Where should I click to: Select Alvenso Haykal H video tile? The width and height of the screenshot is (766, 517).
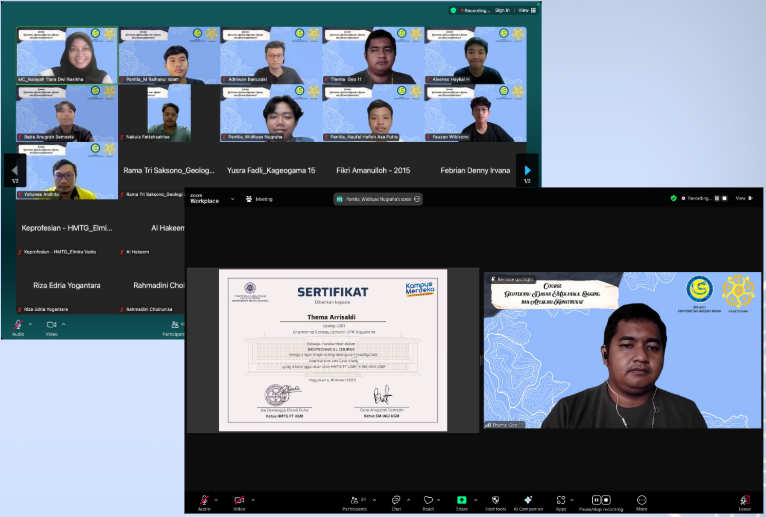coord(475,55)
